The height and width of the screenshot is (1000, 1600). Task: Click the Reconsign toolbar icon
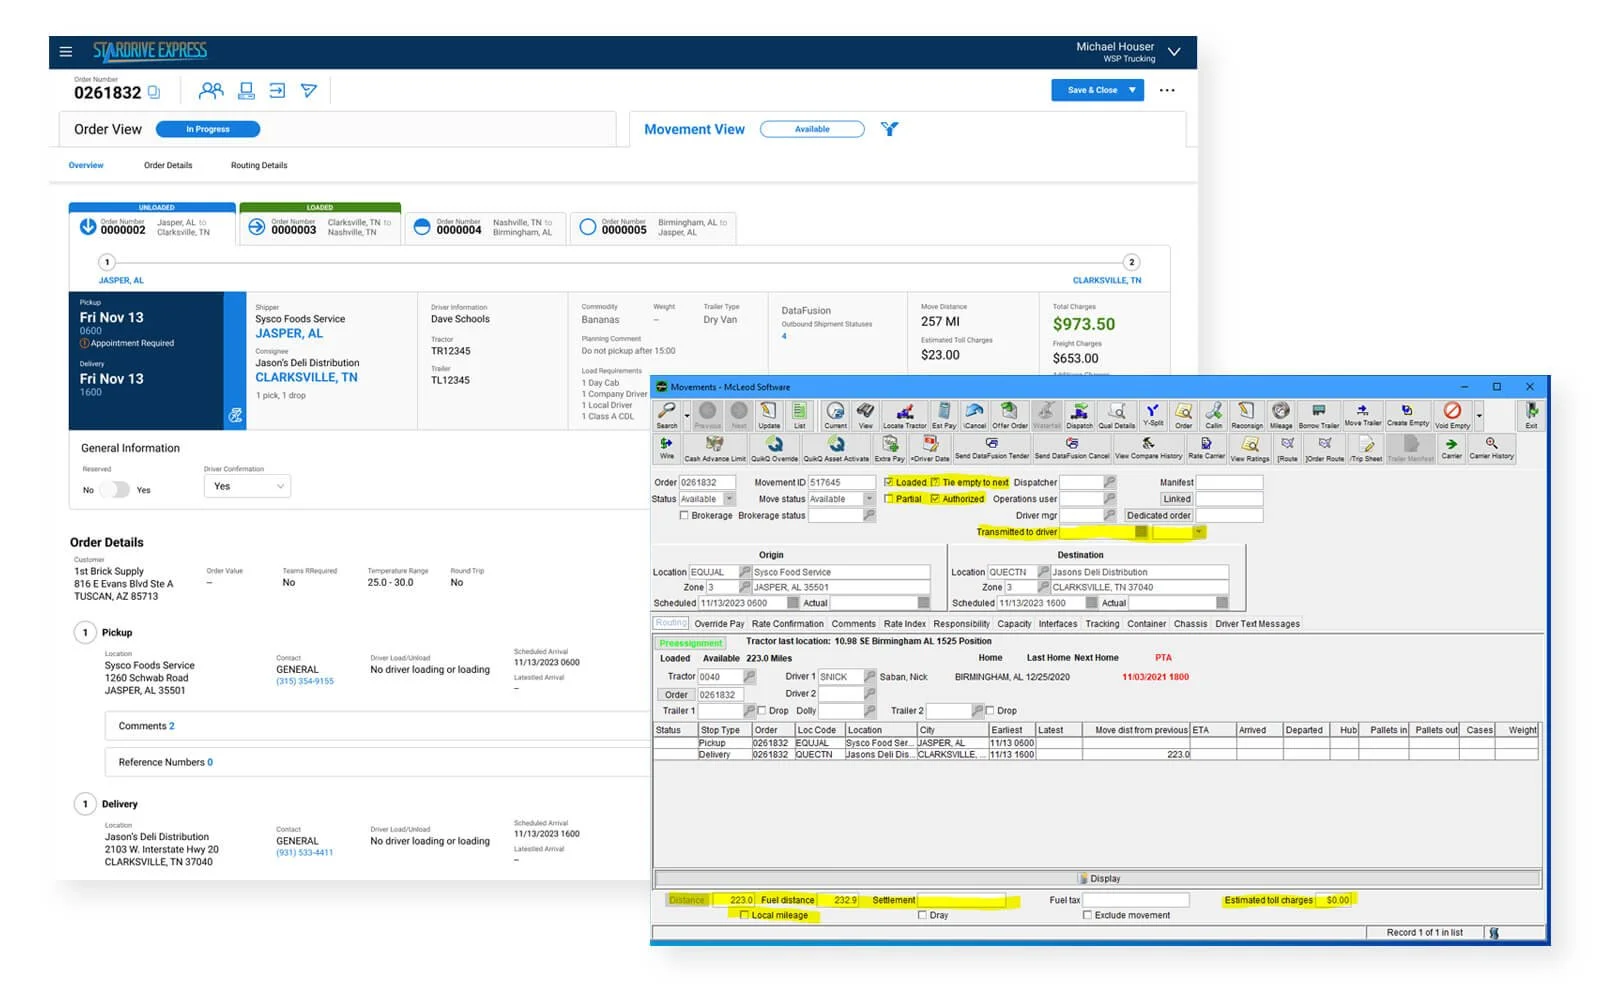pyautogui.click(x=1246, y=416)
